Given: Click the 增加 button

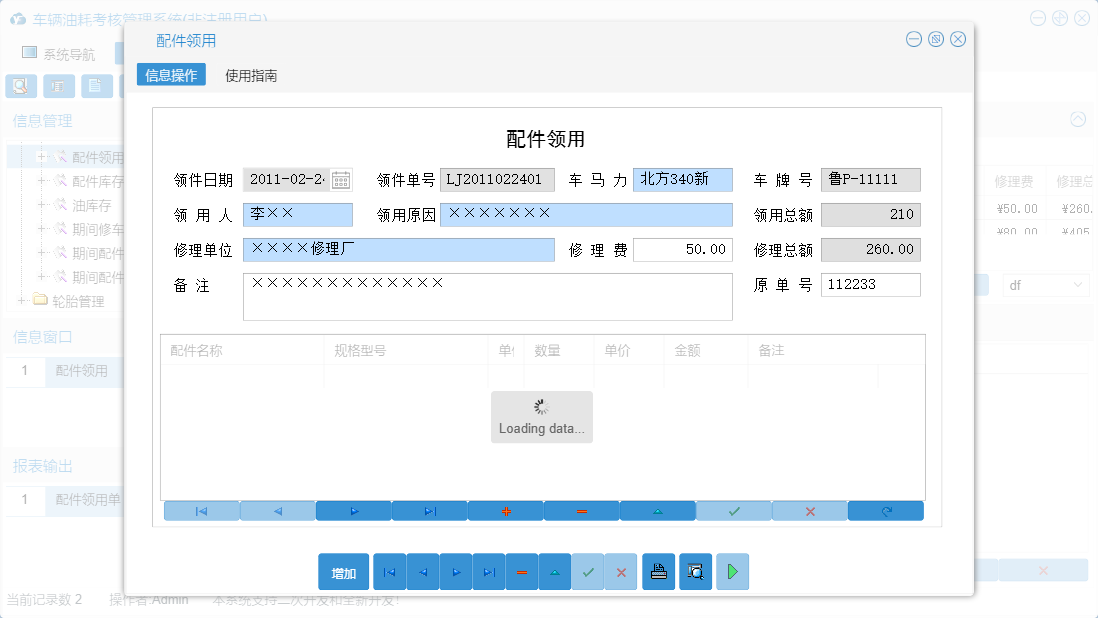Looking at the screenshot, I should [x=343, y=571].
